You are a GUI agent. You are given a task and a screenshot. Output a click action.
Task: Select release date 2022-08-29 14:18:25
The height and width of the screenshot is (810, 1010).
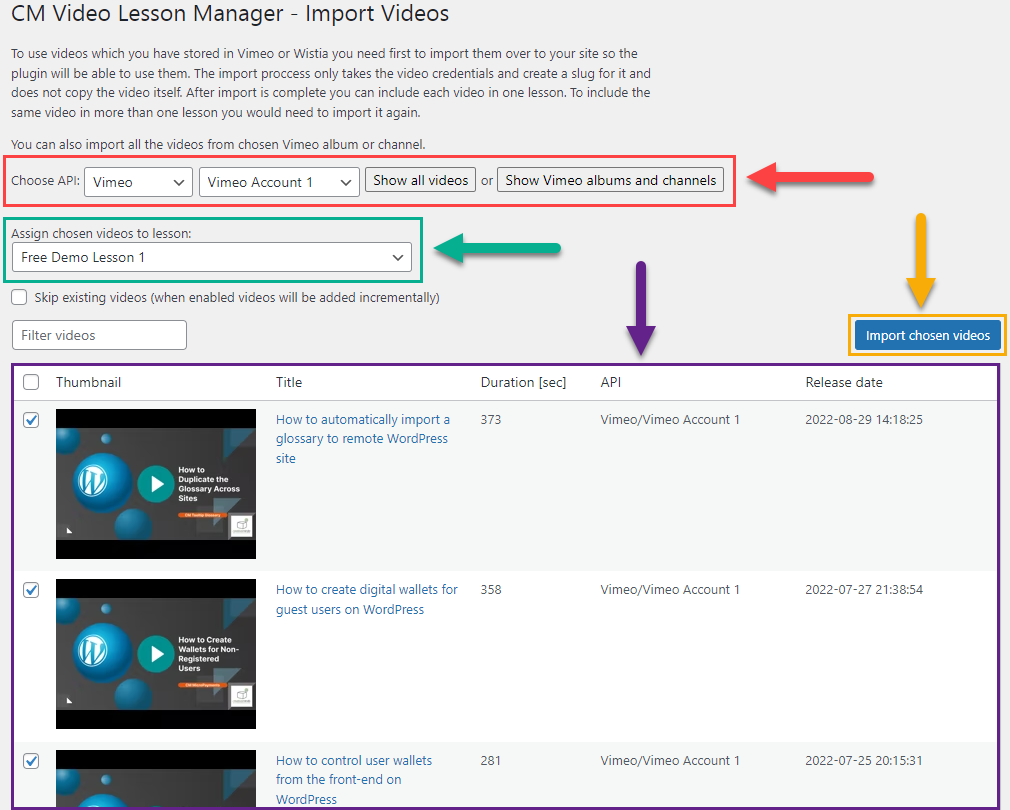pos(864,419)
